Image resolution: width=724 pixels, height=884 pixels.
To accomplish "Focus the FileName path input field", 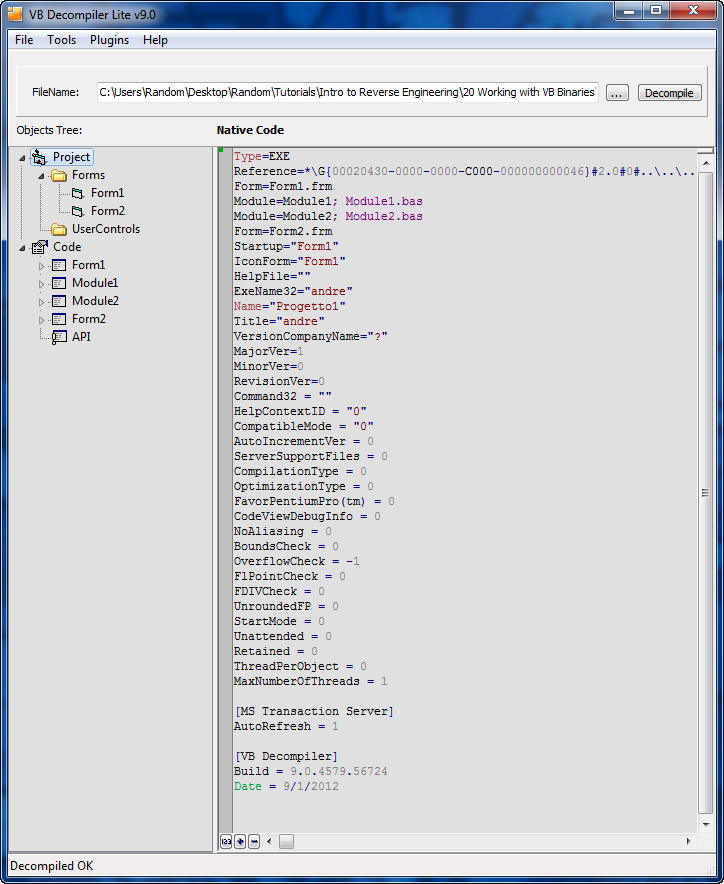I will tap(348, 92).
